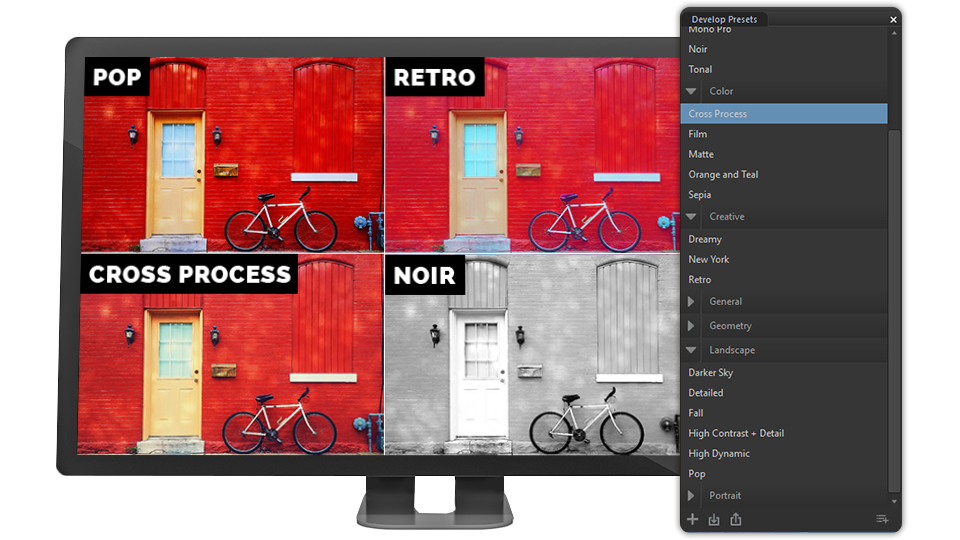Apply the New York preset

click(709, 259)
